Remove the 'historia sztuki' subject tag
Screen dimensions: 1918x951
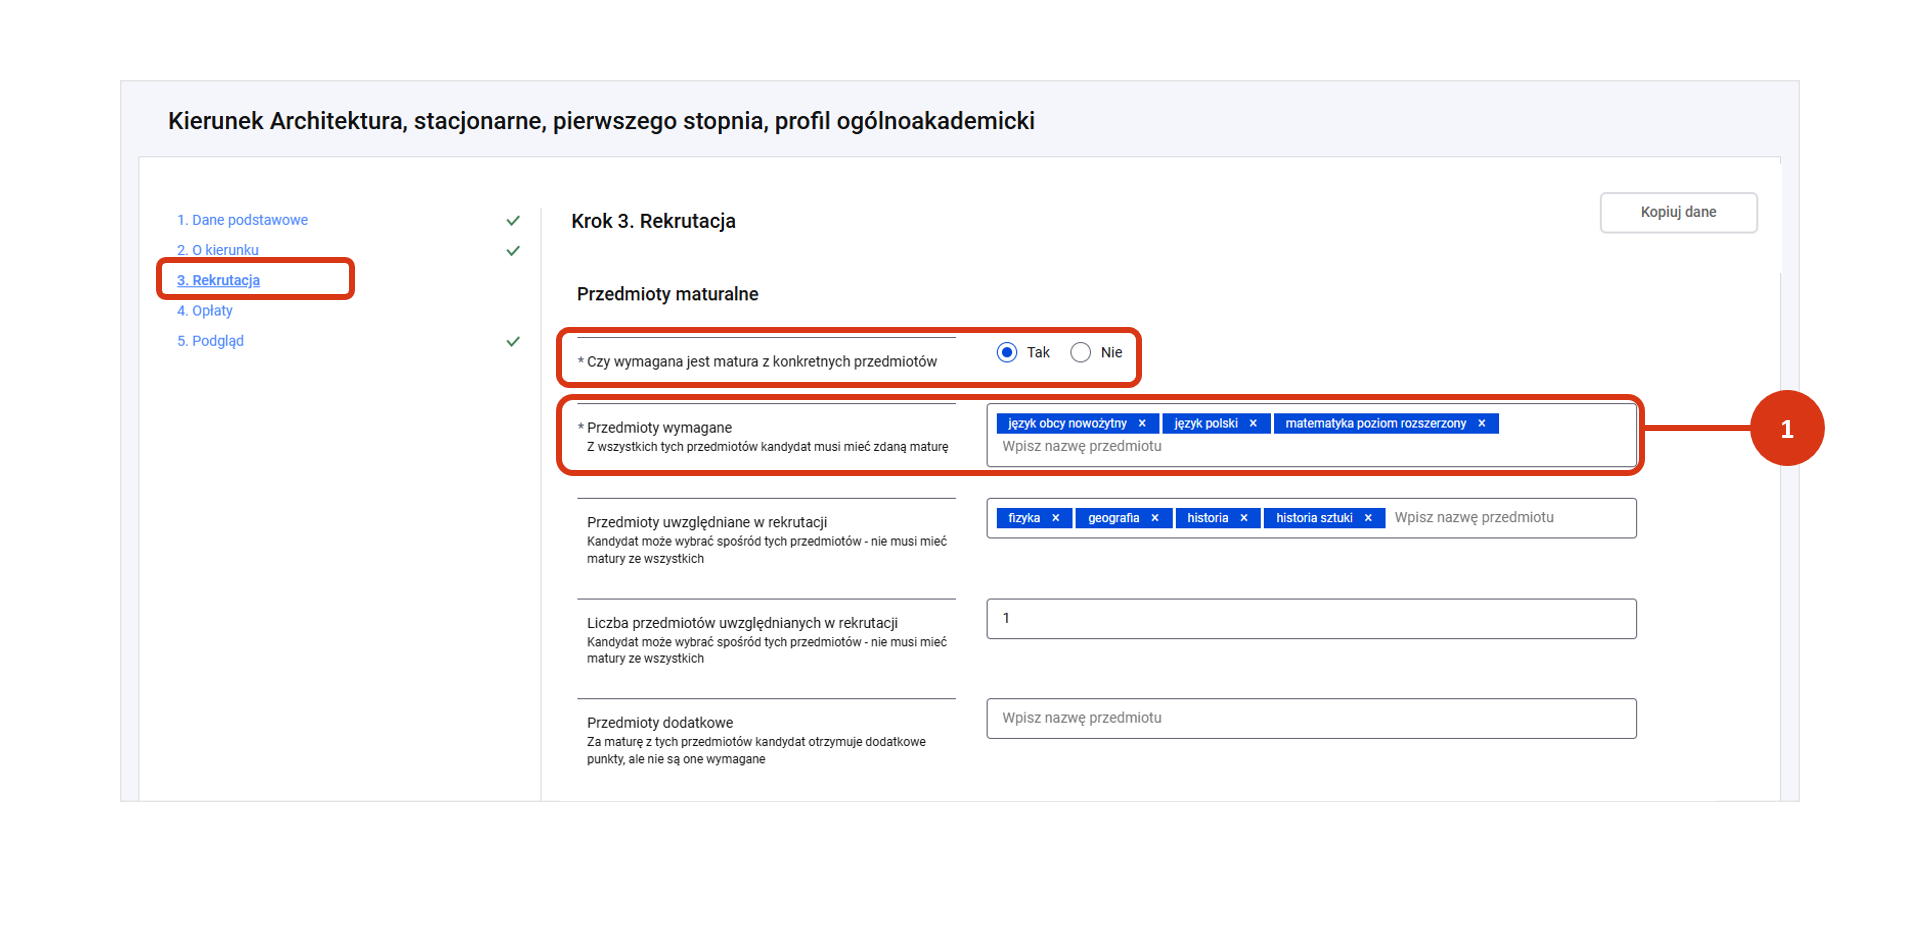click(1368, 518)
